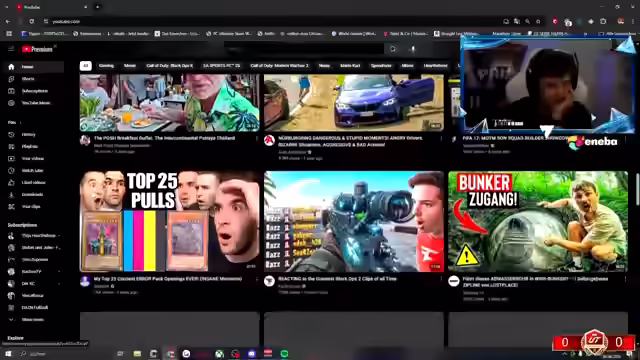Screen dimensions: 640x360
Task: Click the YouTube search input field
Action: (304, 49)
